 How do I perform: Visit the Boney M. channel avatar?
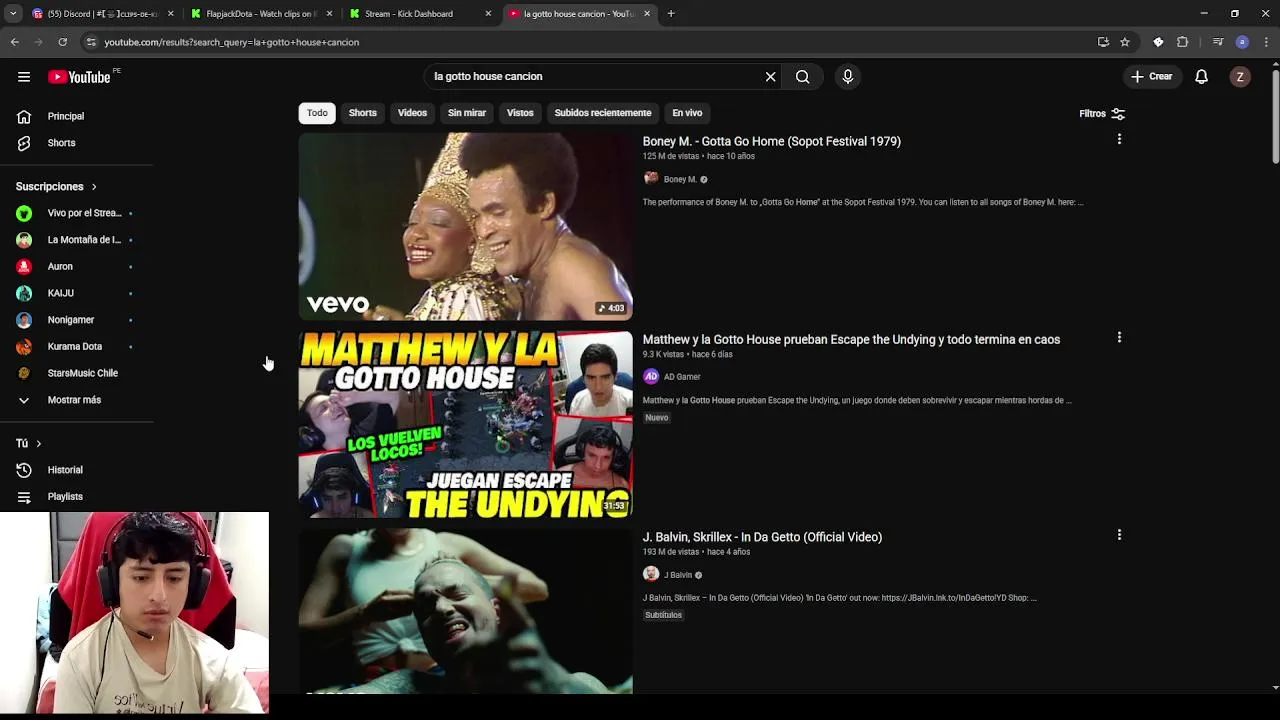click(651, 179)
